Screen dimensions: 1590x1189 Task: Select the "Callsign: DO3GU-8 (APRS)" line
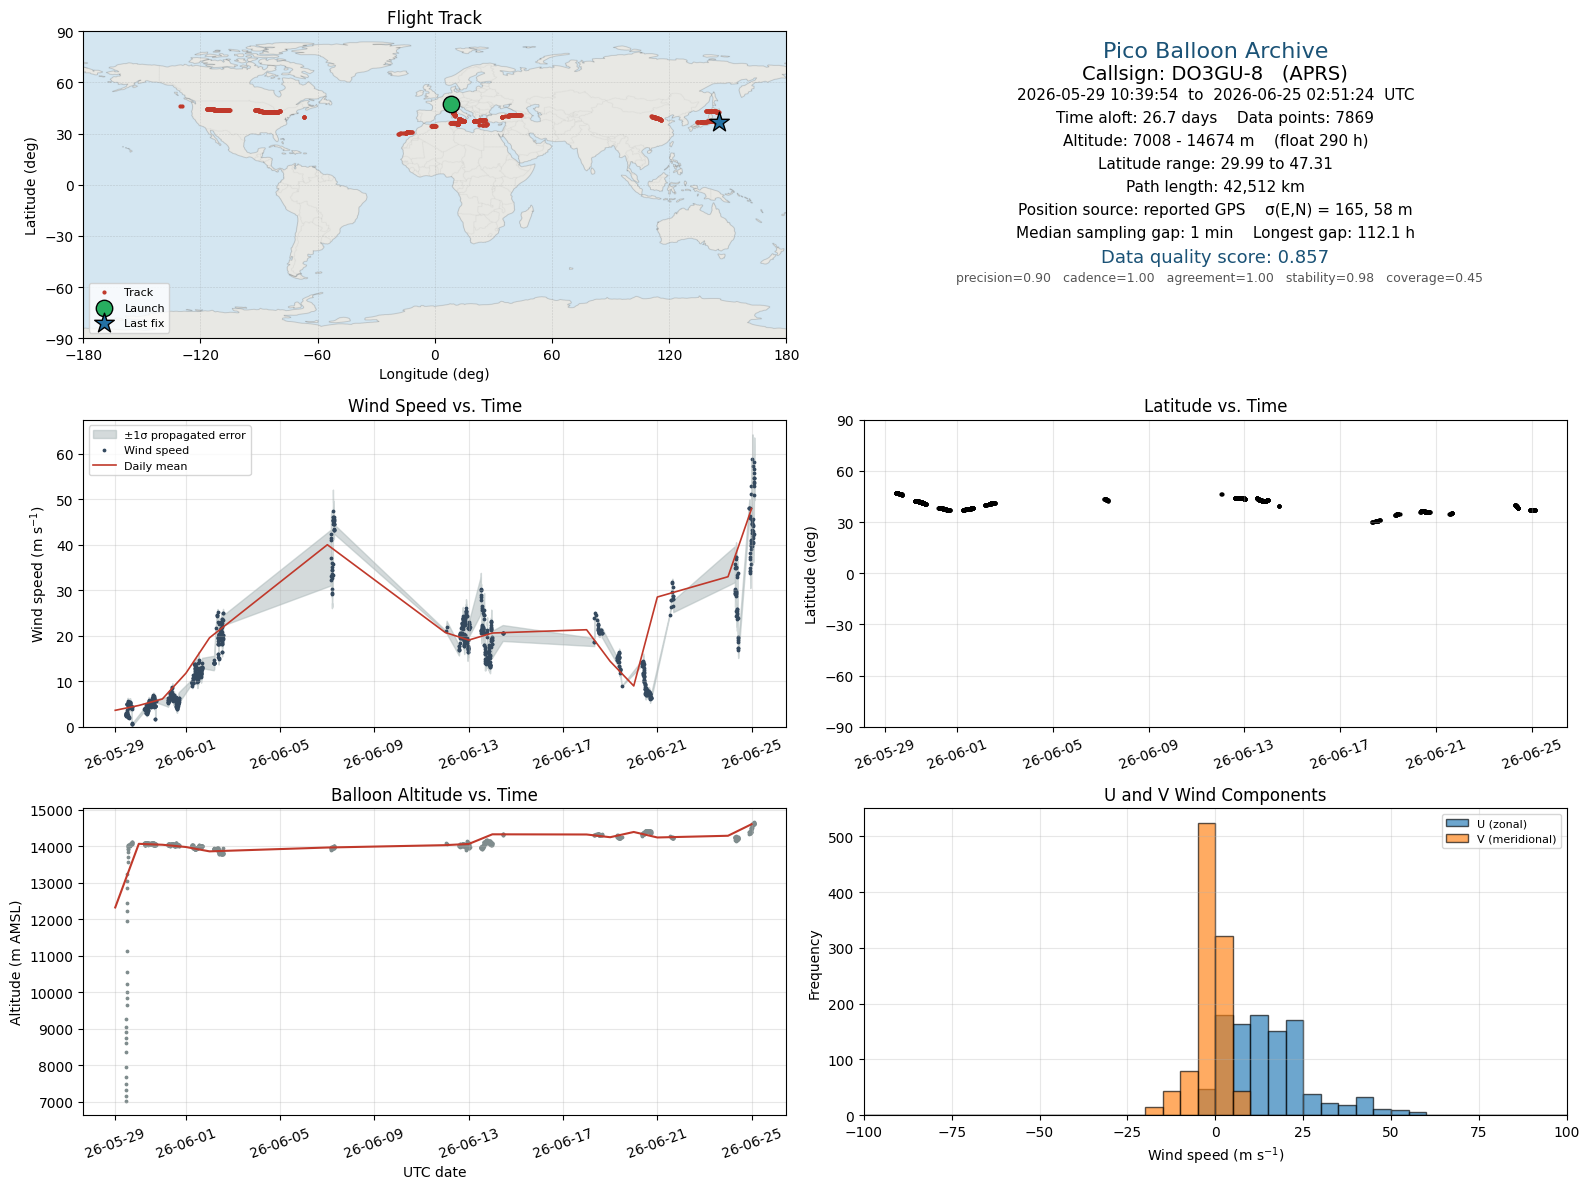pos(1215,73)
